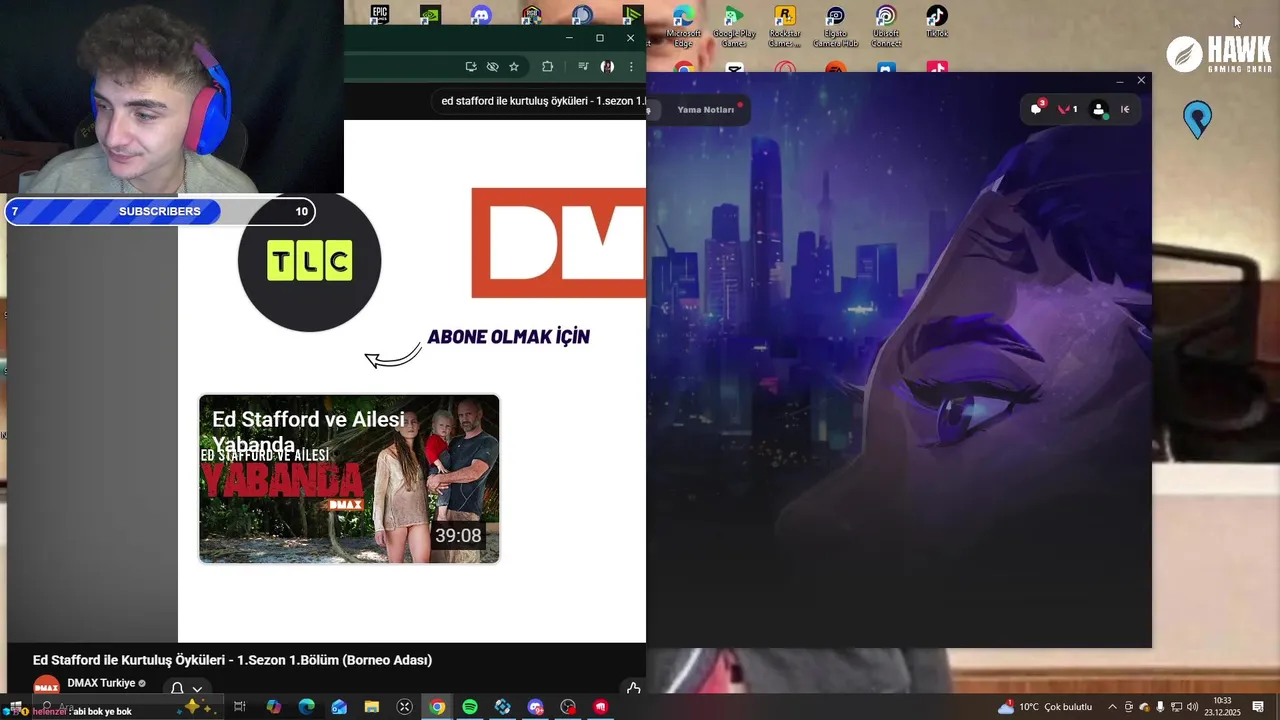Viewport: 1280px width, 720px height.
Task: Open the Epic Games desktop shortcut
Action: point(379,13)
